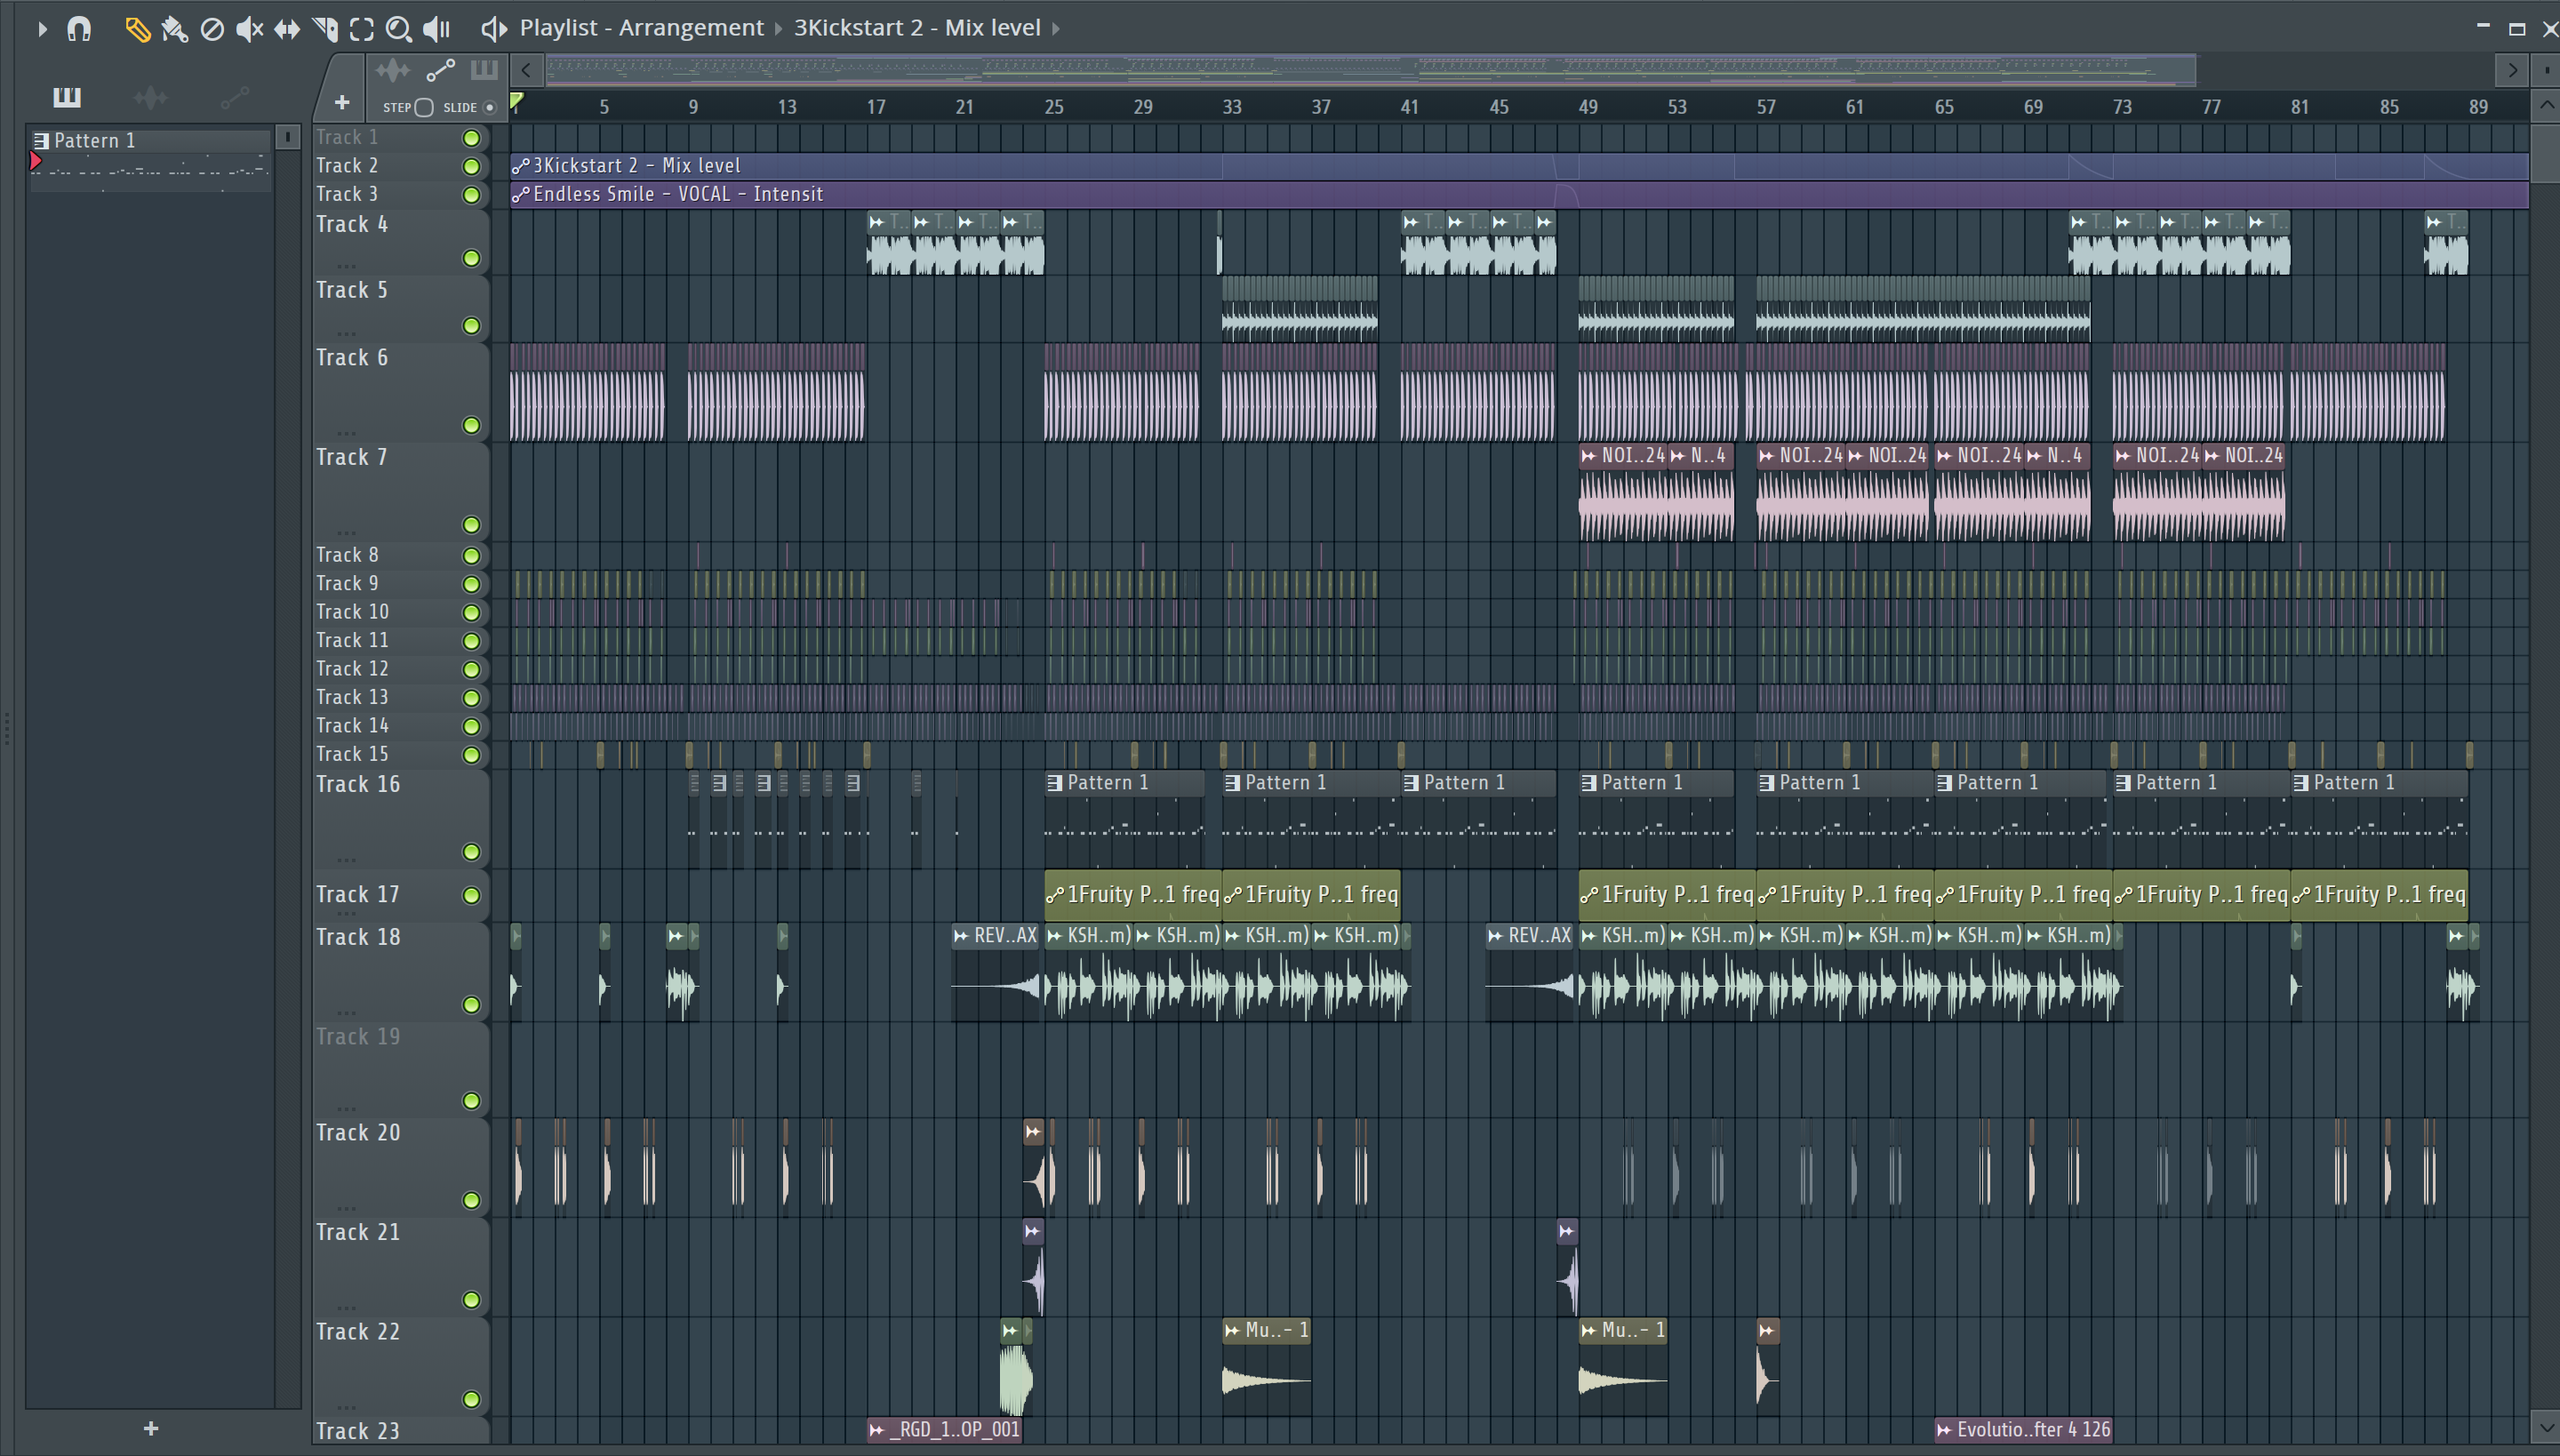2560x1456 pixels.
Task: Open the playlist options menu arrow
Action: [x=42, y=29]
